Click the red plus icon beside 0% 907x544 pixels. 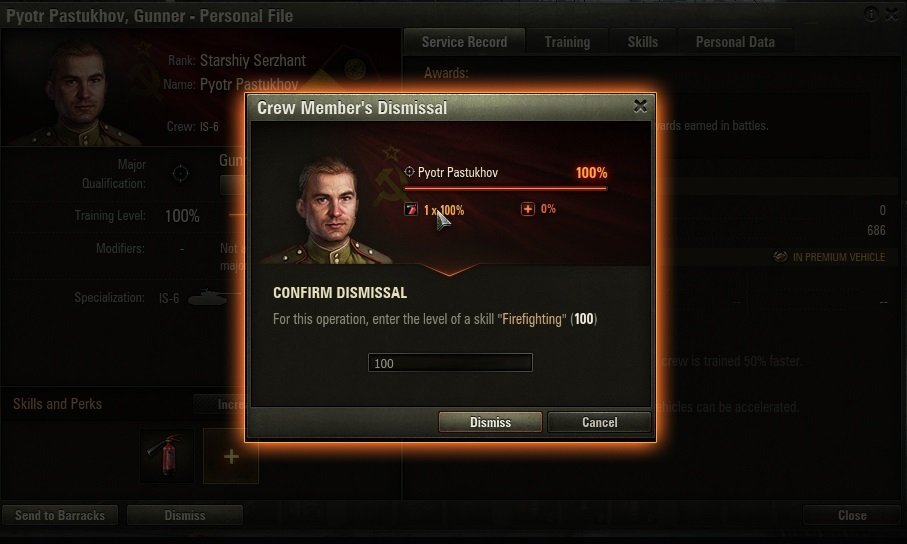tap(528, 209)
